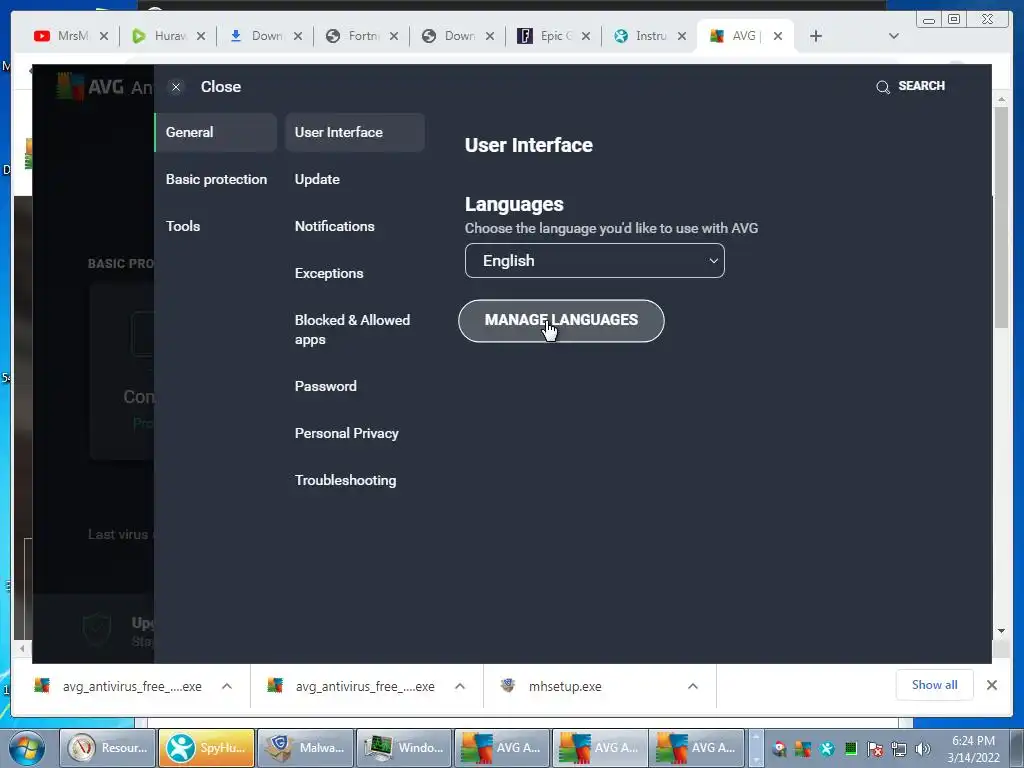
Task: Open the Windows Start menu
Action: [27, 748]
